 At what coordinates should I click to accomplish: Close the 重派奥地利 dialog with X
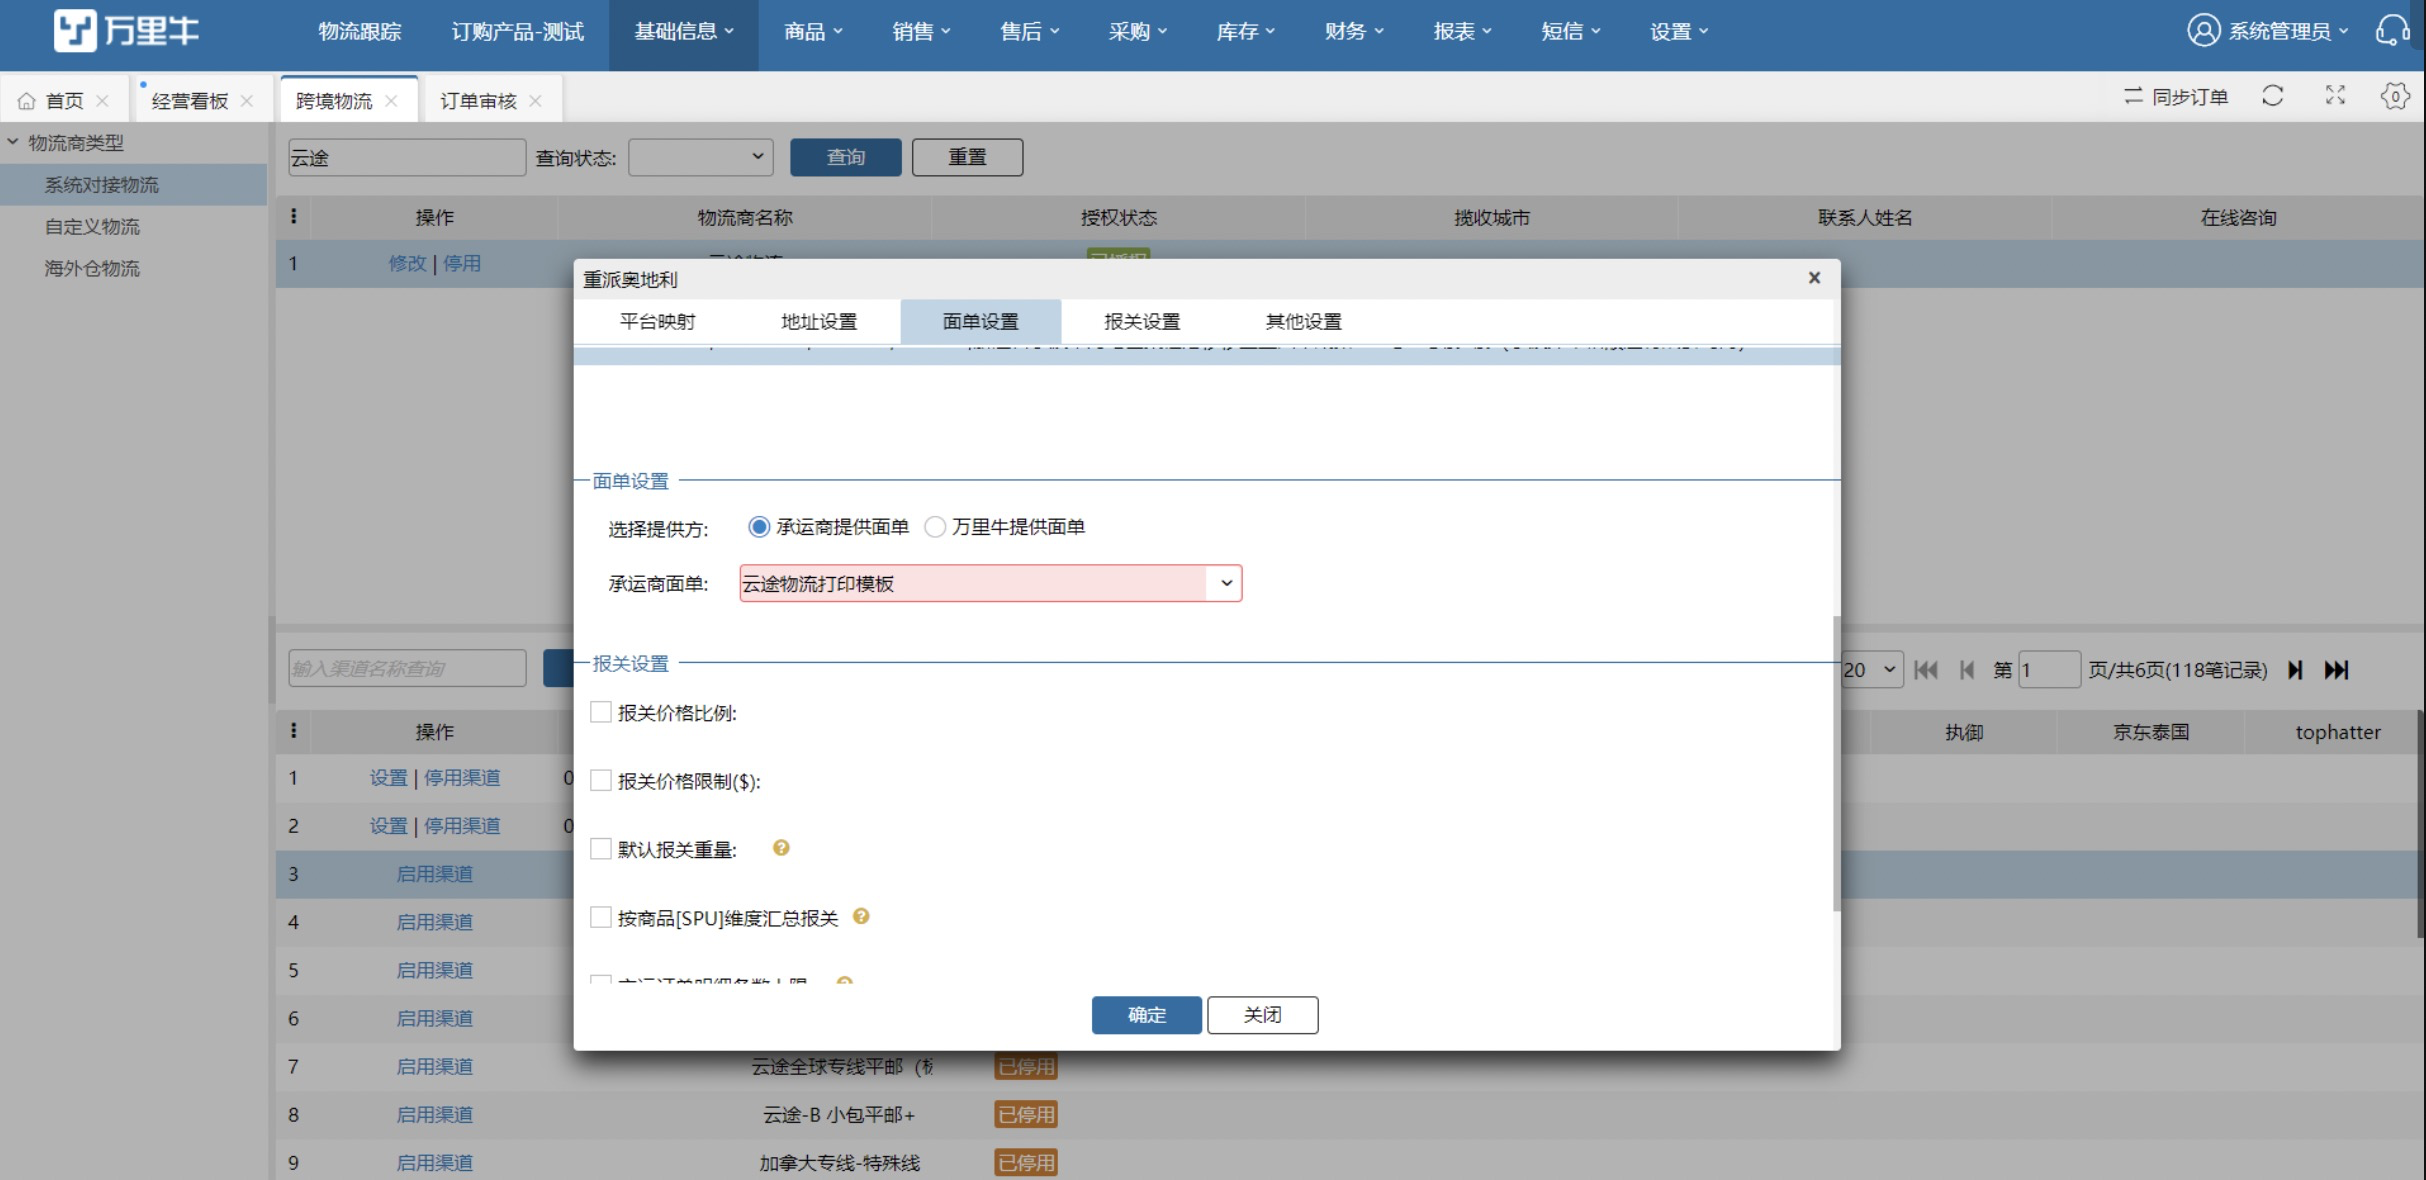click(x=1814, y=278)
